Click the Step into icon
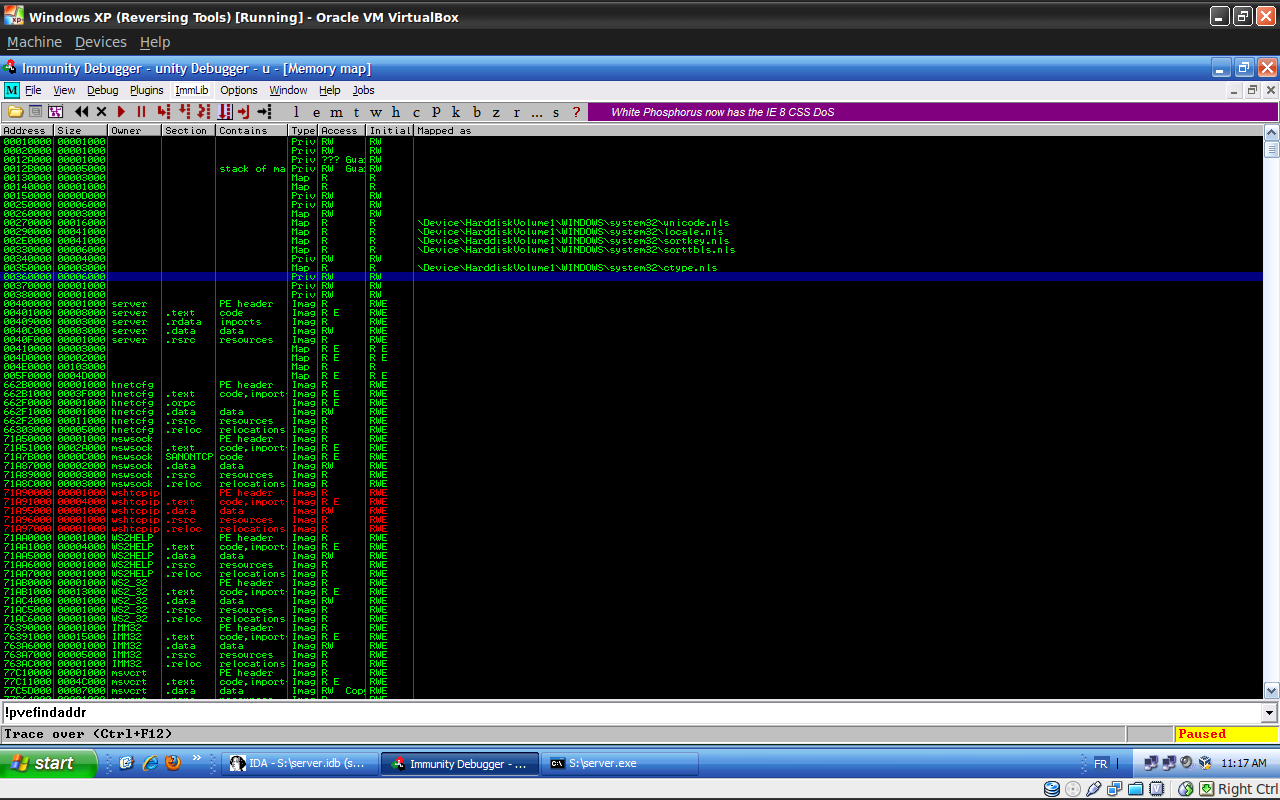Viewport: 1280px width, 800px height. (x=163, y=112)
